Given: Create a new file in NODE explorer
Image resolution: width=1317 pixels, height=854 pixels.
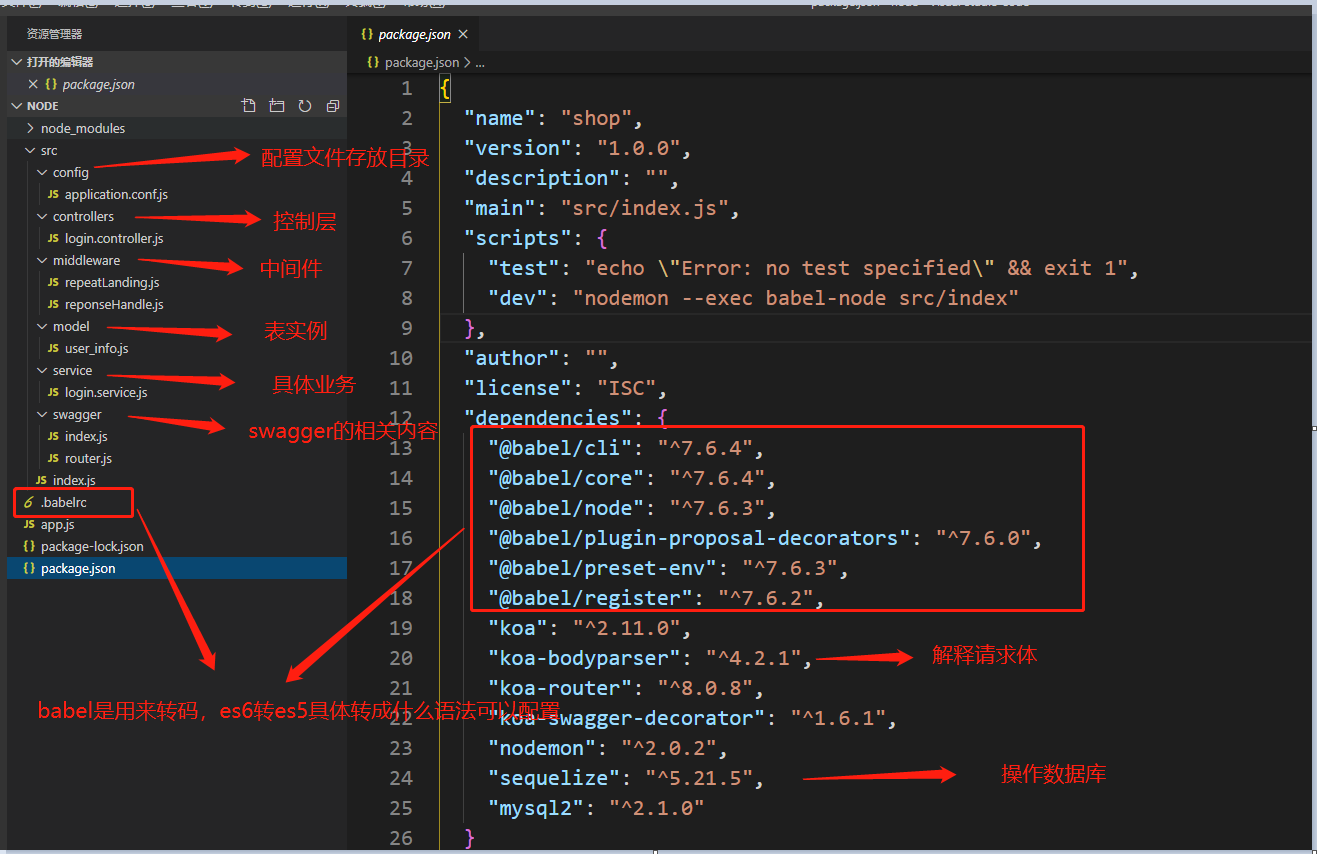Looking at the screenshot, I should pos(249,106).
